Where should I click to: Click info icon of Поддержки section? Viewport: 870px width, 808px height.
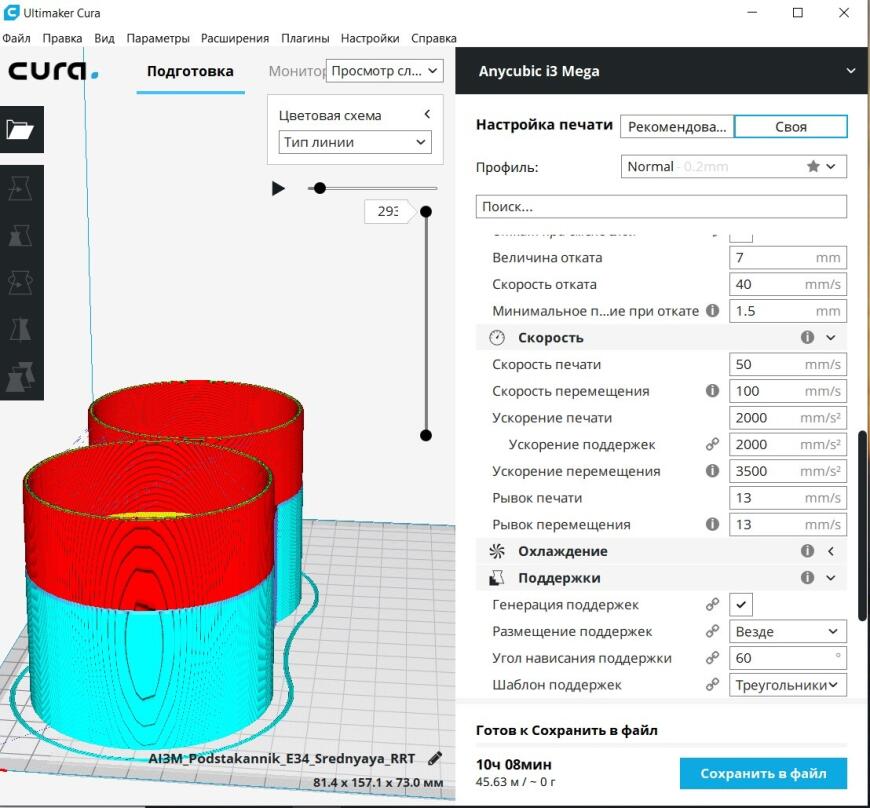coord(807,578)
